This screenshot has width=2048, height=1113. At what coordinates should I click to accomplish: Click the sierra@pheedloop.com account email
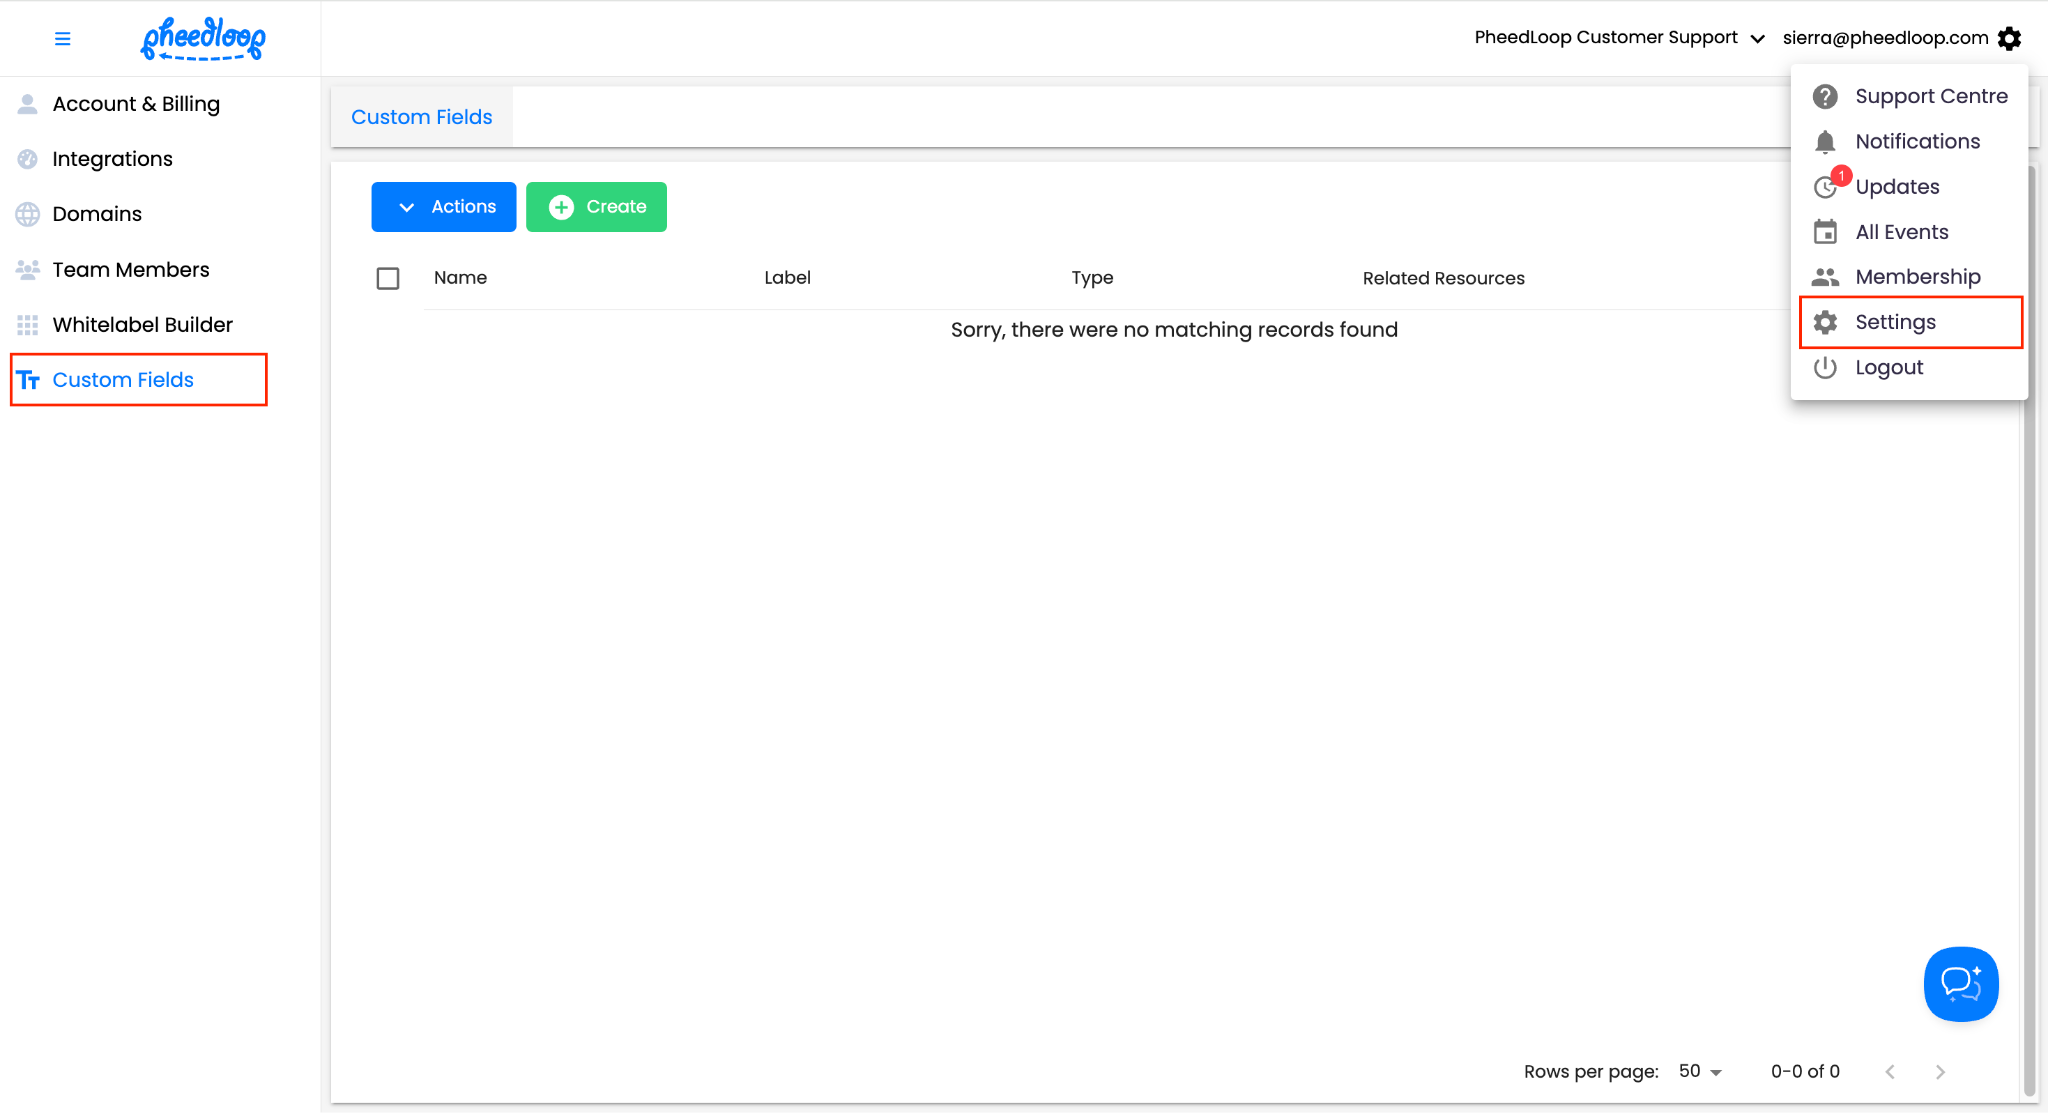tap(1885, 38)
